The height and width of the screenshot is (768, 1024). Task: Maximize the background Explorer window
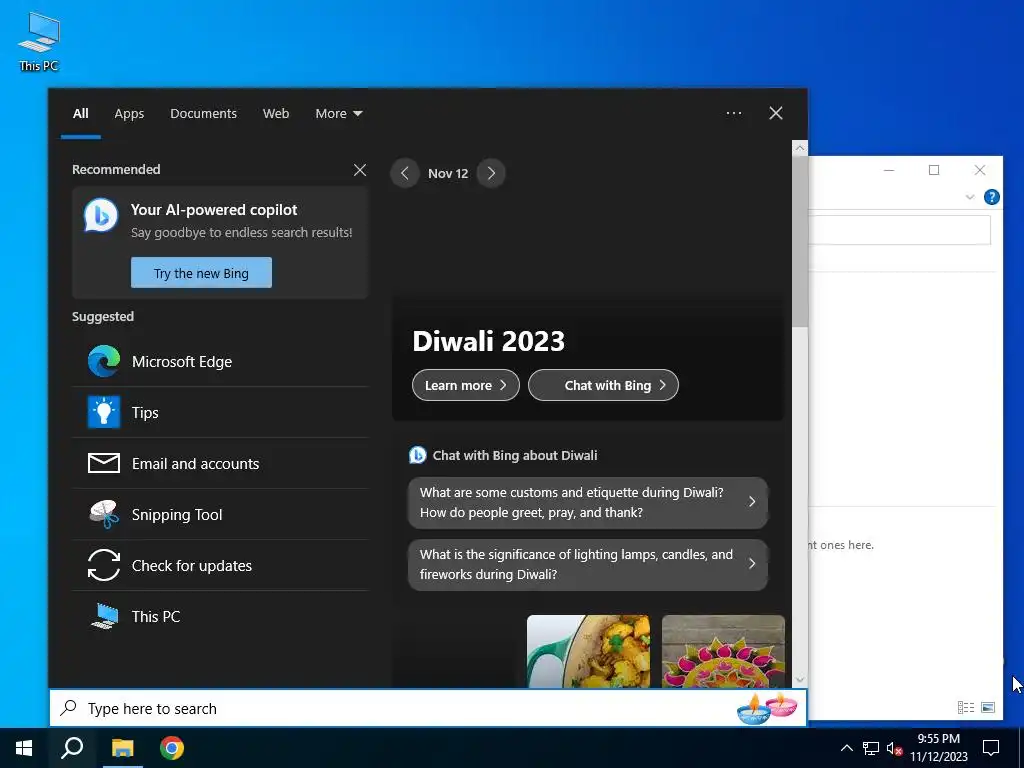(934, 170)
